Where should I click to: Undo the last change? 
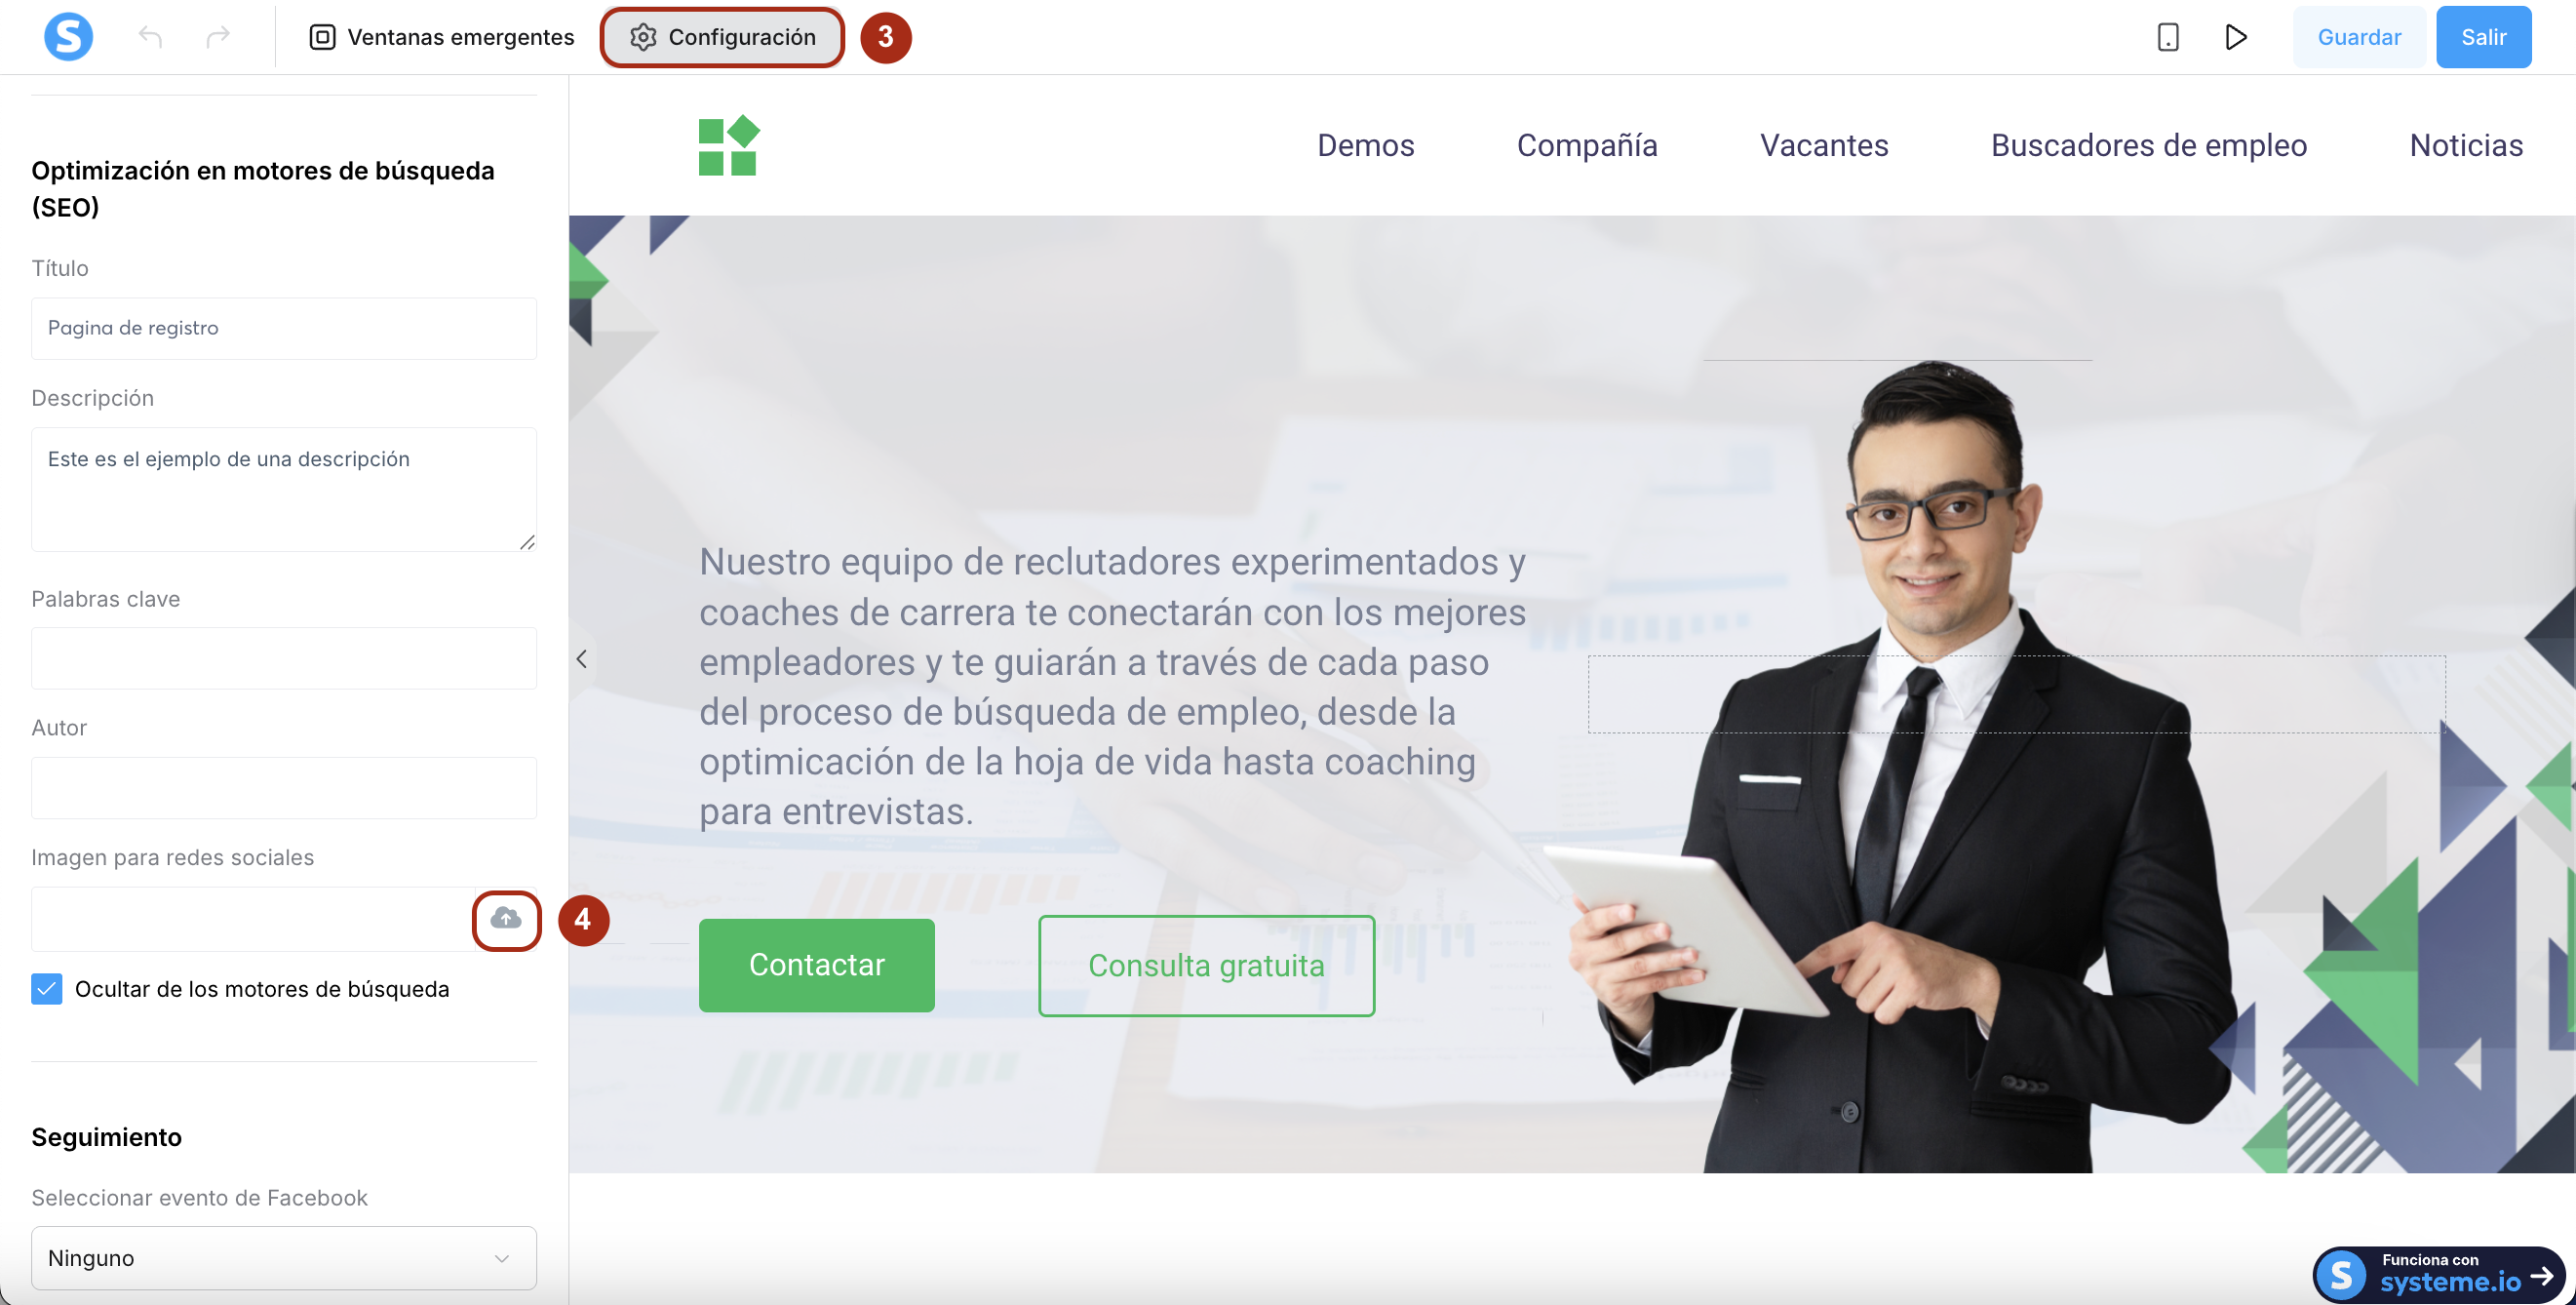click(150, 37)
